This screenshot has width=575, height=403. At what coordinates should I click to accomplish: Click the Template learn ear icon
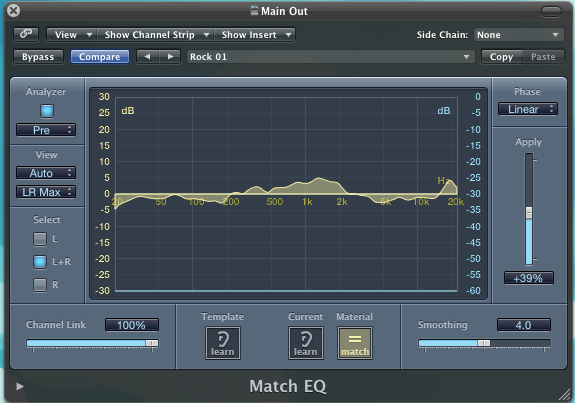point(223,343)
